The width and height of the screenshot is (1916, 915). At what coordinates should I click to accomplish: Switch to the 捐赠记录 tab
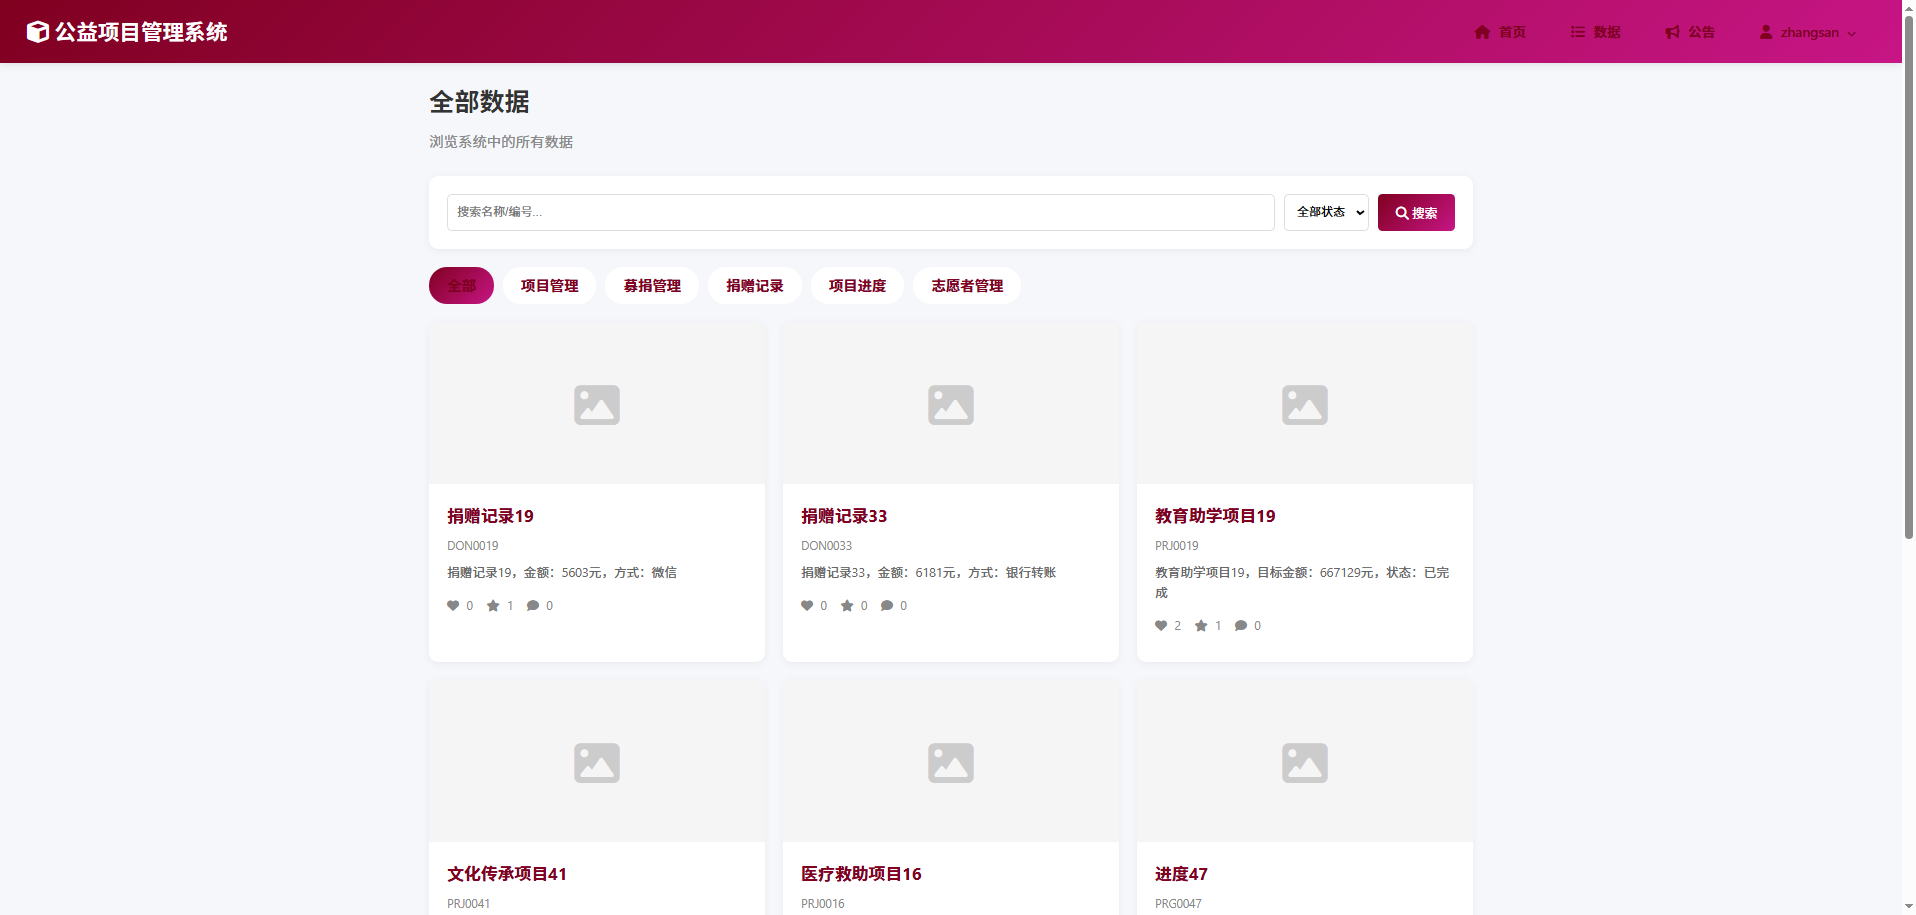coord(755,285)
